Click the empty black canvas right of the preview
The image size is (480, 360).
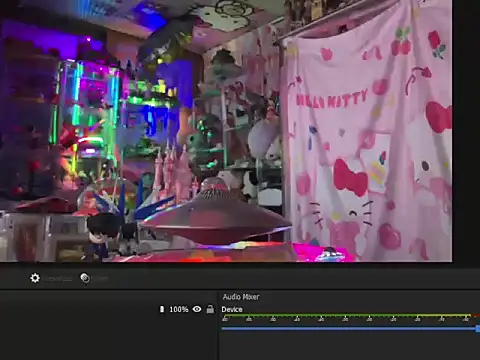[x=466, y=133]
